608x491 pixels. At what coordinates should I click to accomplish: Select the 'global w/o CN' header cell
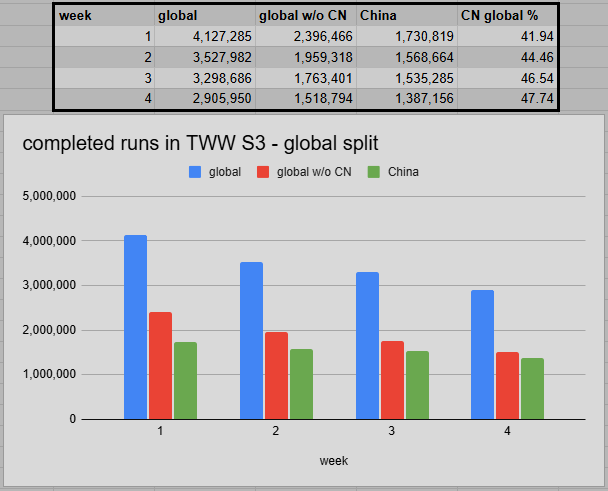tap(306, 16)
